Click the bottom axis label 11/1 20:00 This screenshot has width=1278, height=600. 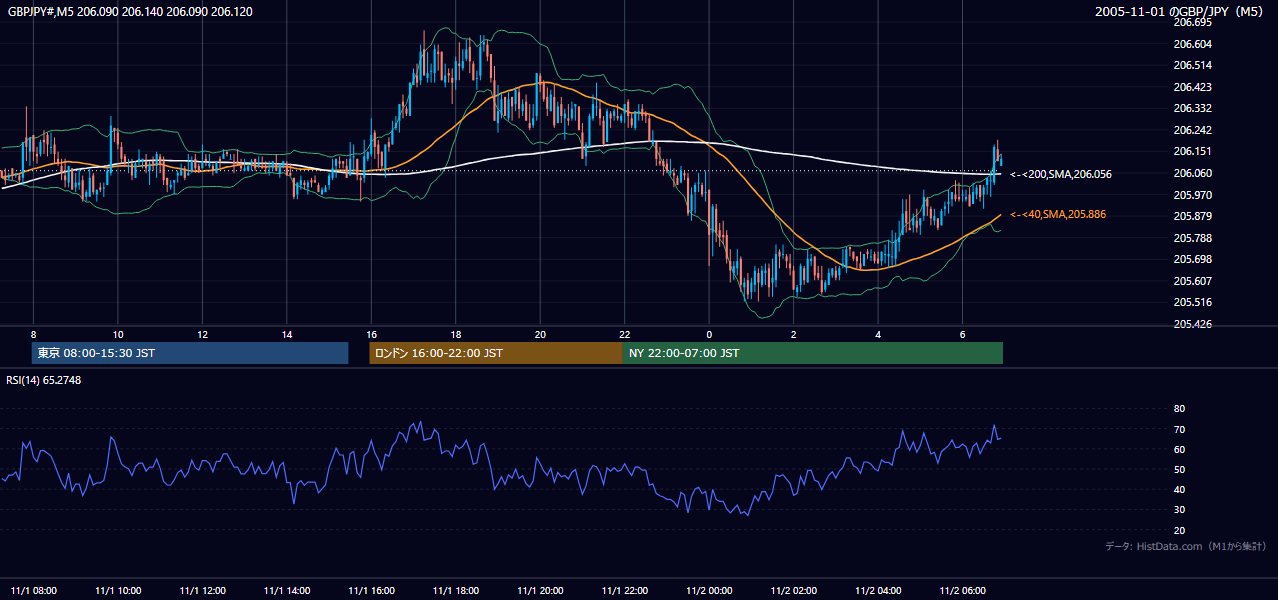tap(540, 590)
